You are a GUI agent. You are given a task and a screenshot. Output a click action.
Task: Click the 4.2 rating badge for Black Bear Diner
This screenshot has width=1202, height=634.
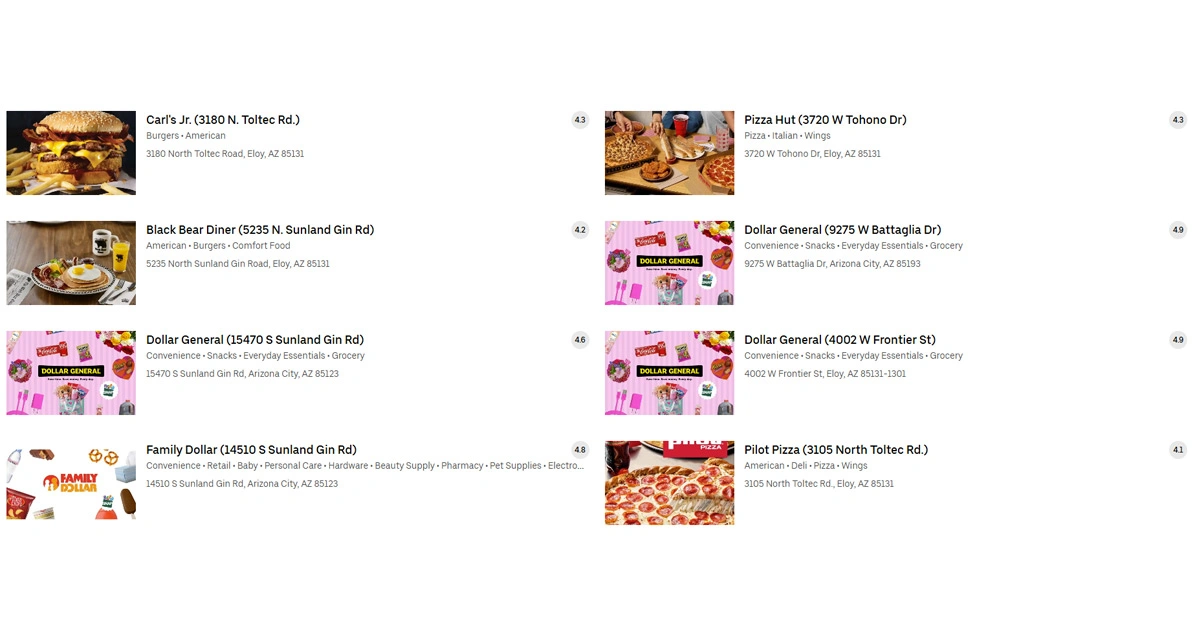pyautogui.click(x=580, y=230)
